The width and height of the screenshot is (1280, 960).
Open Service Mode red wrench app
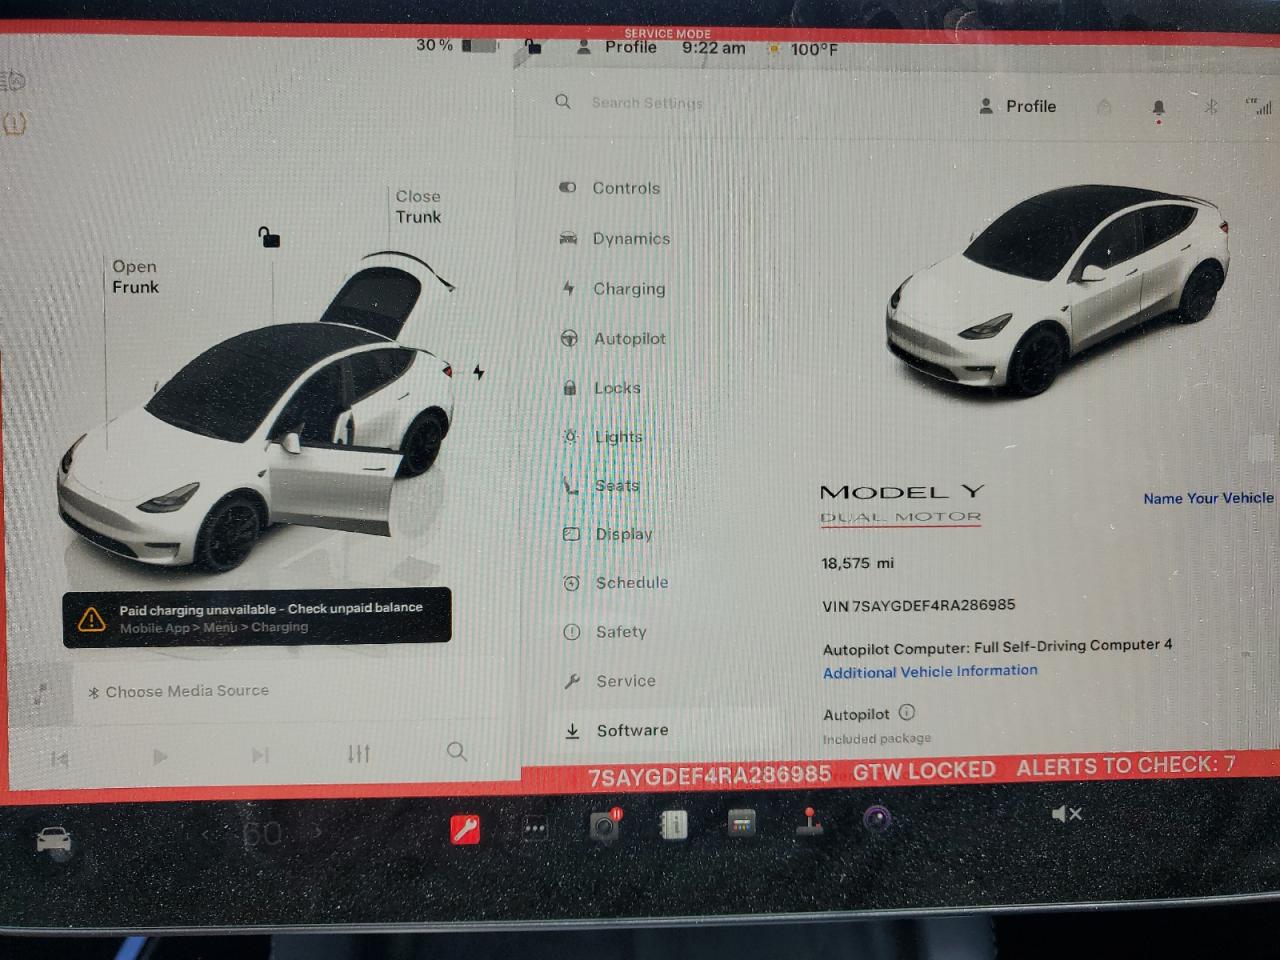pos(465,829)
